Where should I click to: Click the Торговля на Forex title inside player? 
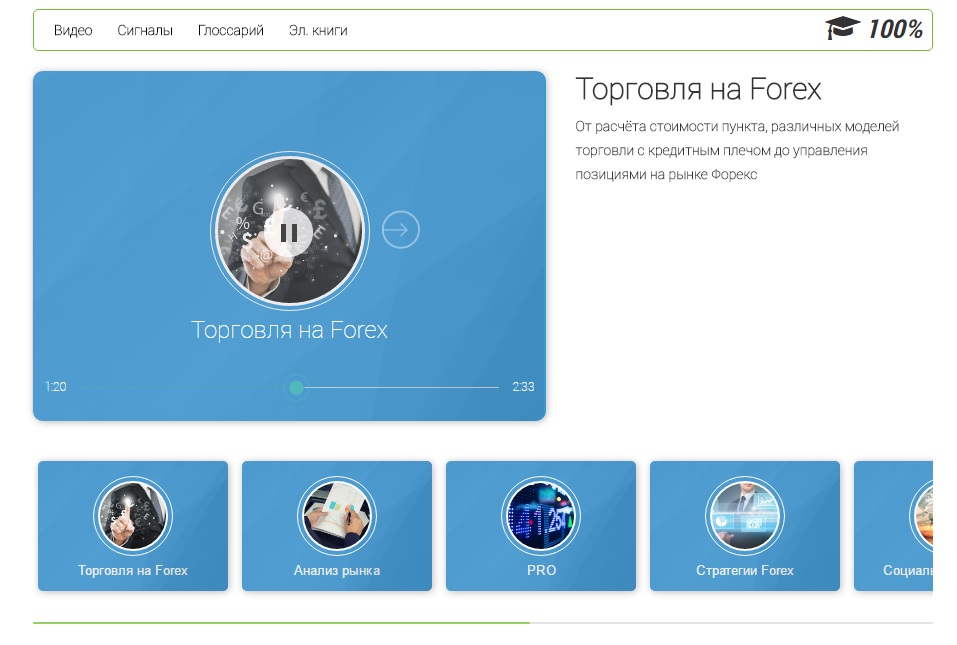(x=289, y=330)
